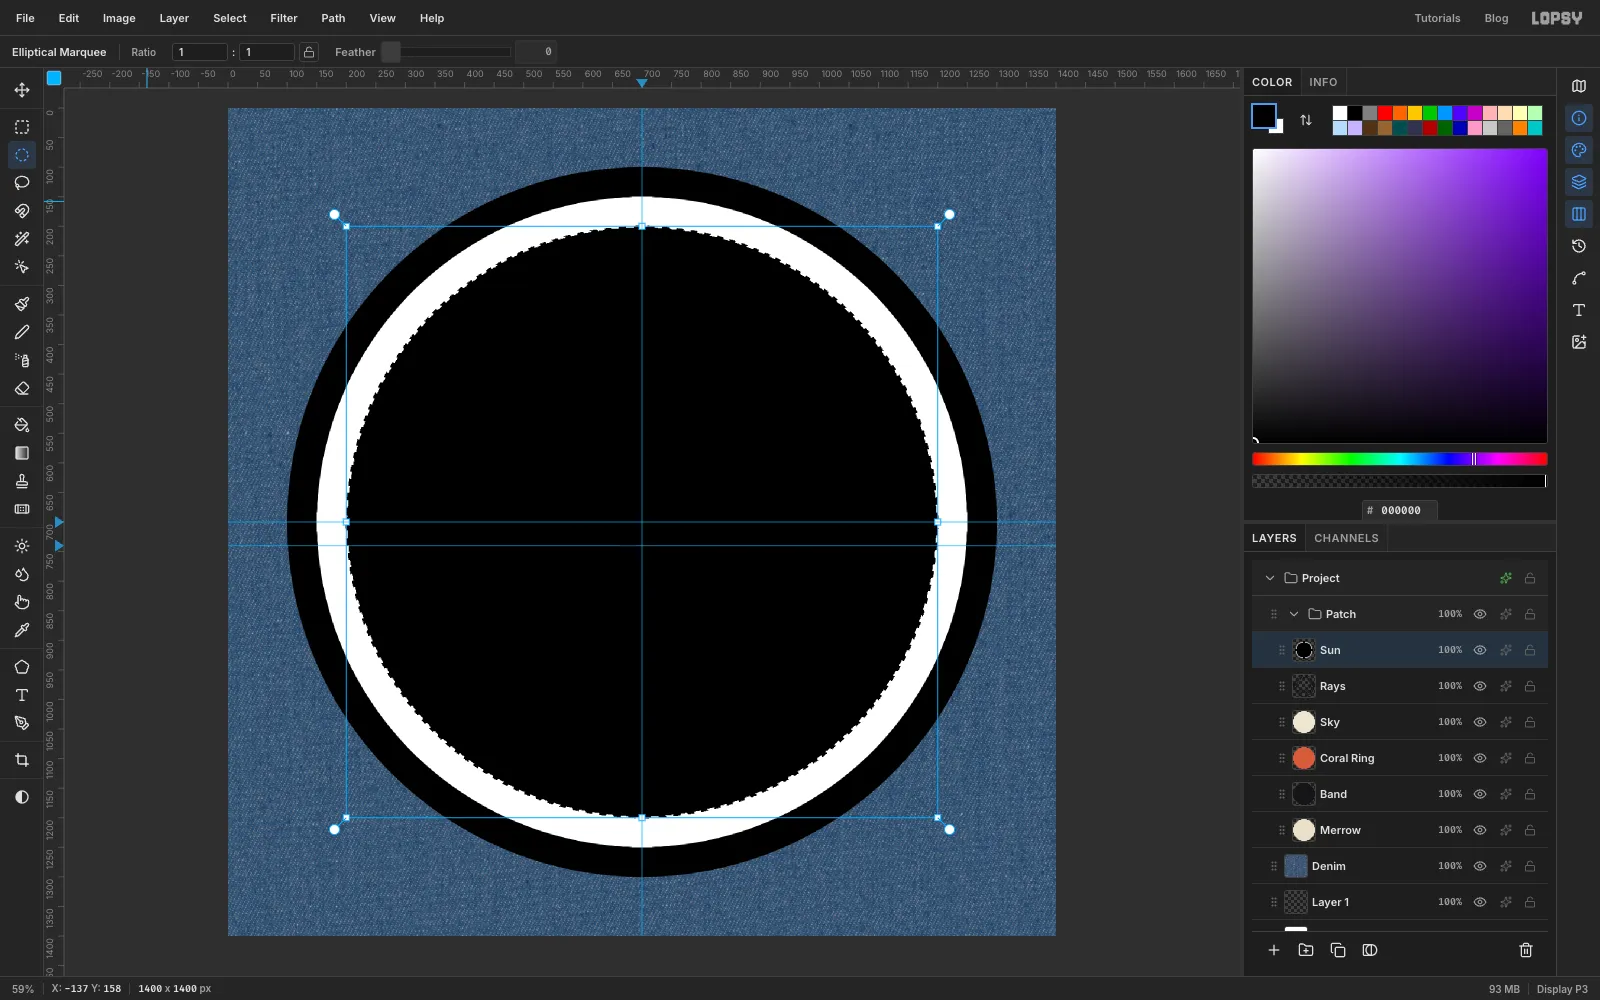Hide the Rays layer
This screenshot has width=1600, height=1000.
tap(1480, 686)
